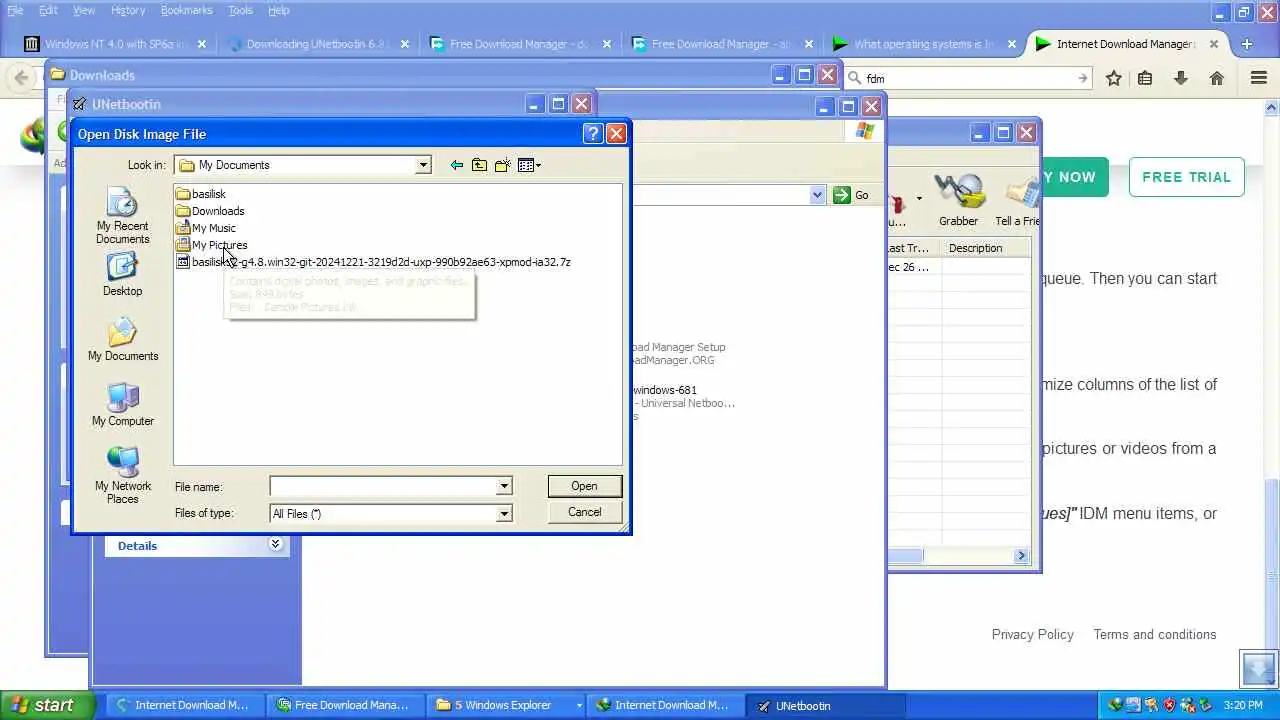
Task: Open the Firefox hamburger menu
Action: 1259,78
